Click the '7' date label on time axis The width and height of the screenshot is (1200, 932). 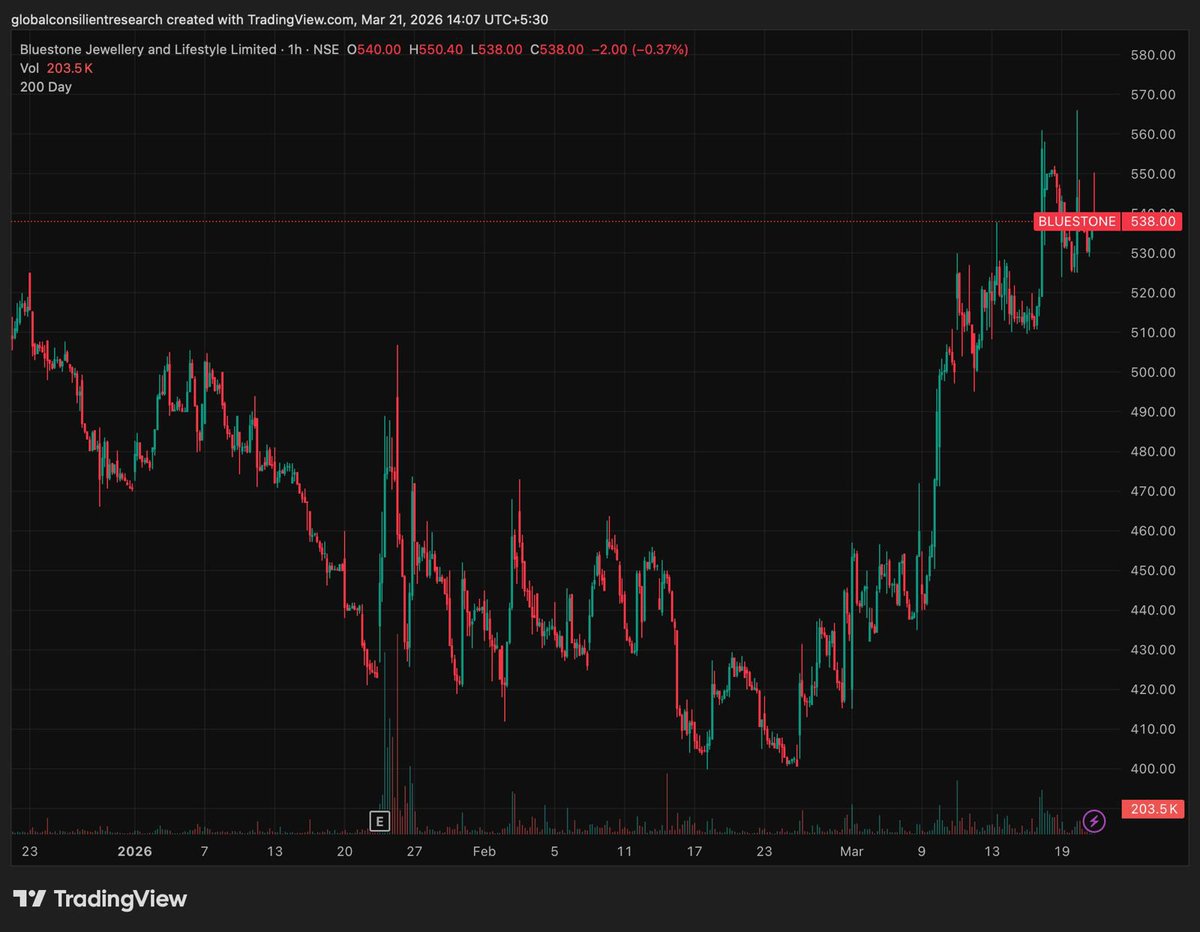(204, 852)
